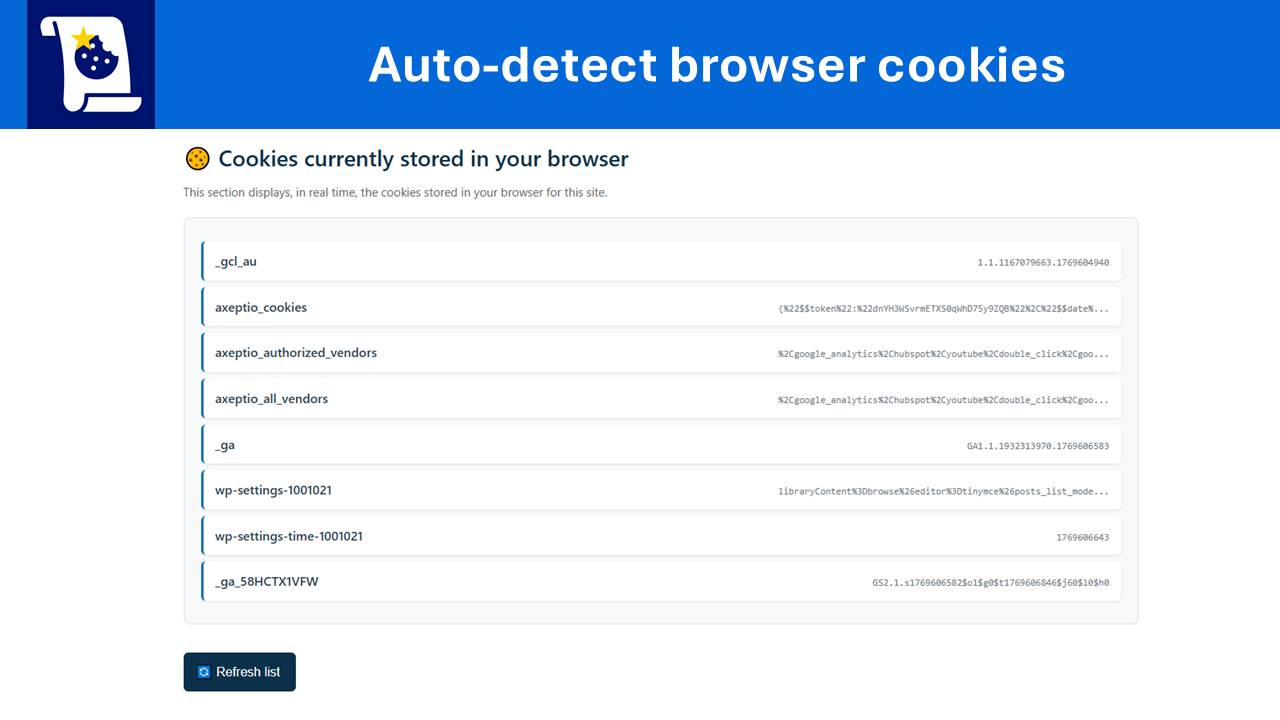This screenshot has height=720, width=1280.
Task: Click the axeptio_cookies token value text
Action: click(x=943, y=309)
